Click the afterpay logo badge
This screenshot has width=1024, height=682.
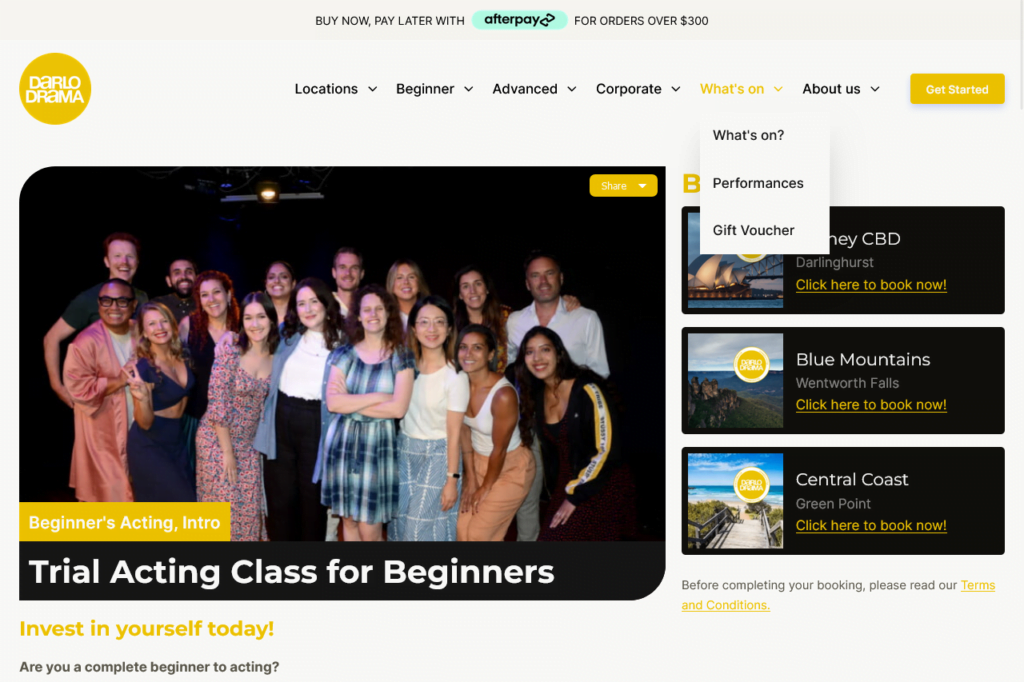pos(519,20)
